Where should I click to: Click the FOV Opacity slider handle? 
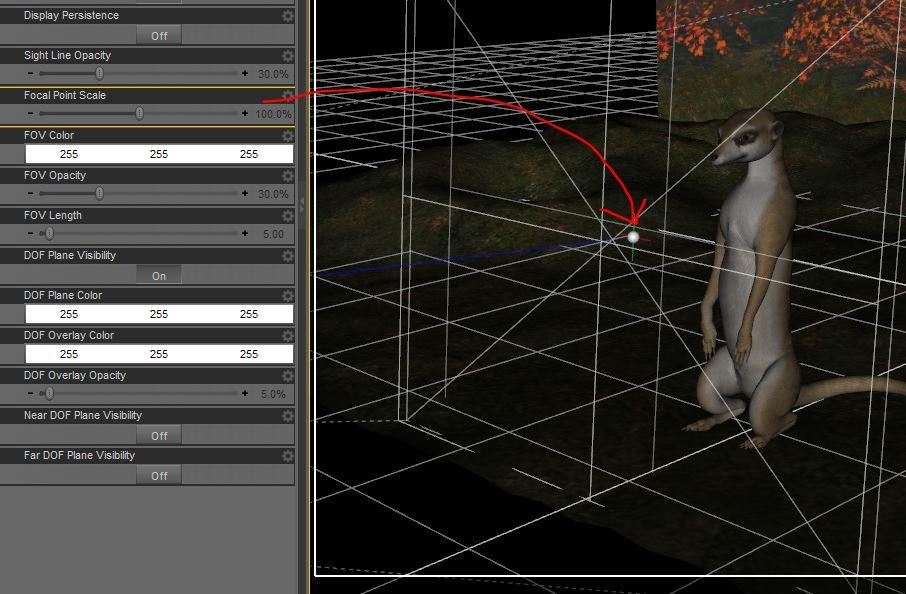tap(99, 193)
